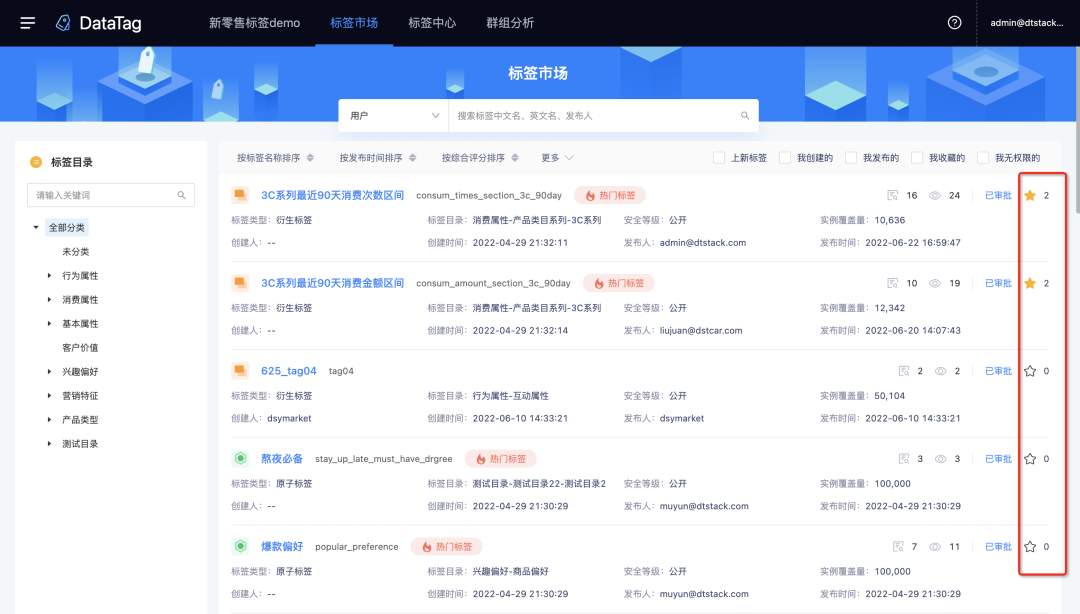Collapse the 全部分类 tree node

click(x=37, y=228)
